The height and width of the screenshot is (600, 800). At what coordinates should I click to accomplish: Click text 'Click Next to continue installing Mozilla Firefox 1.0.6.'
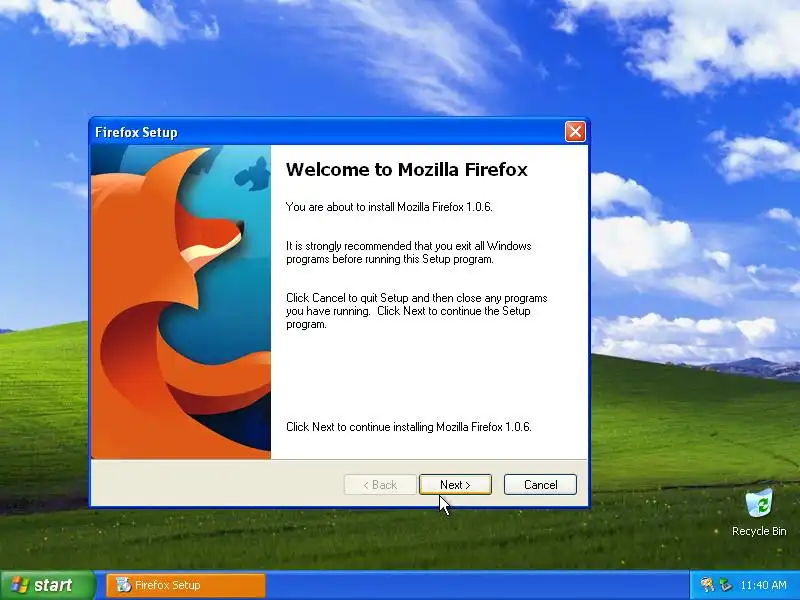pos(409,427)
